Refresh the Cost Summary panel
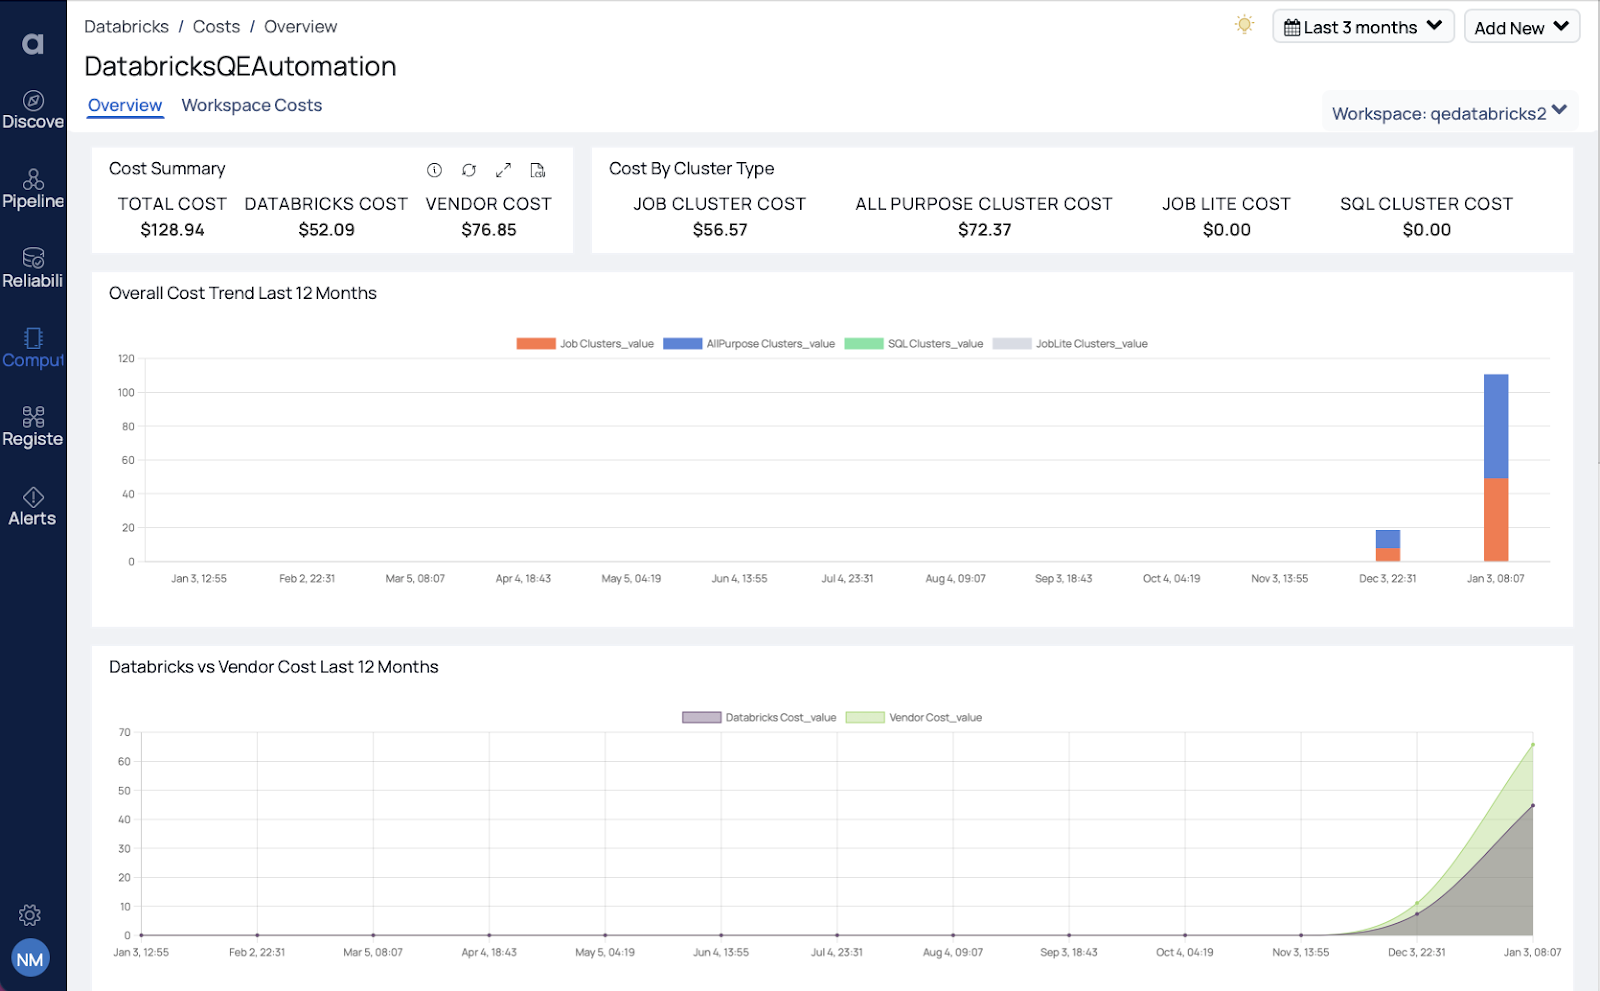The height and width of the screenshot is (991, 1600). point(468,170)
